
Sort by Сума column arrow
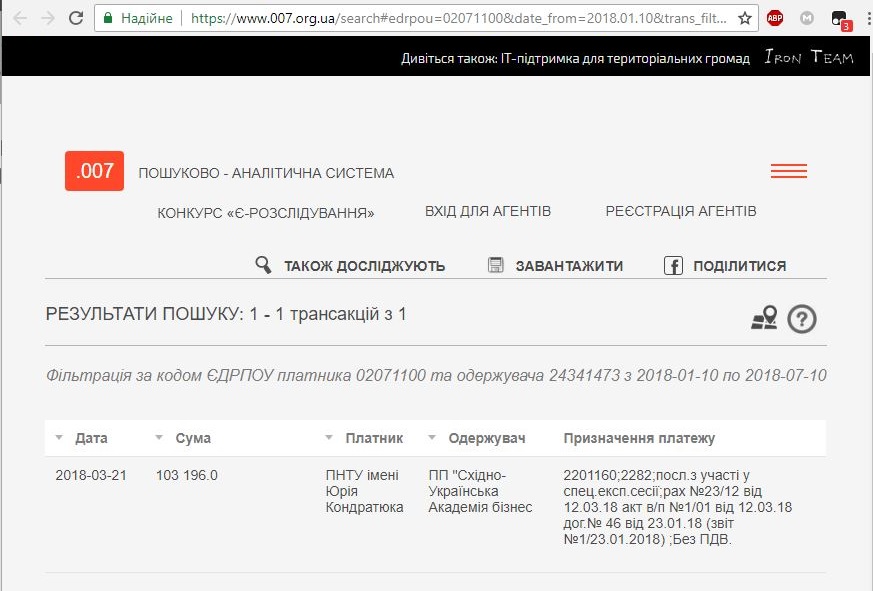pyautogui.click(x=159, y=439)
